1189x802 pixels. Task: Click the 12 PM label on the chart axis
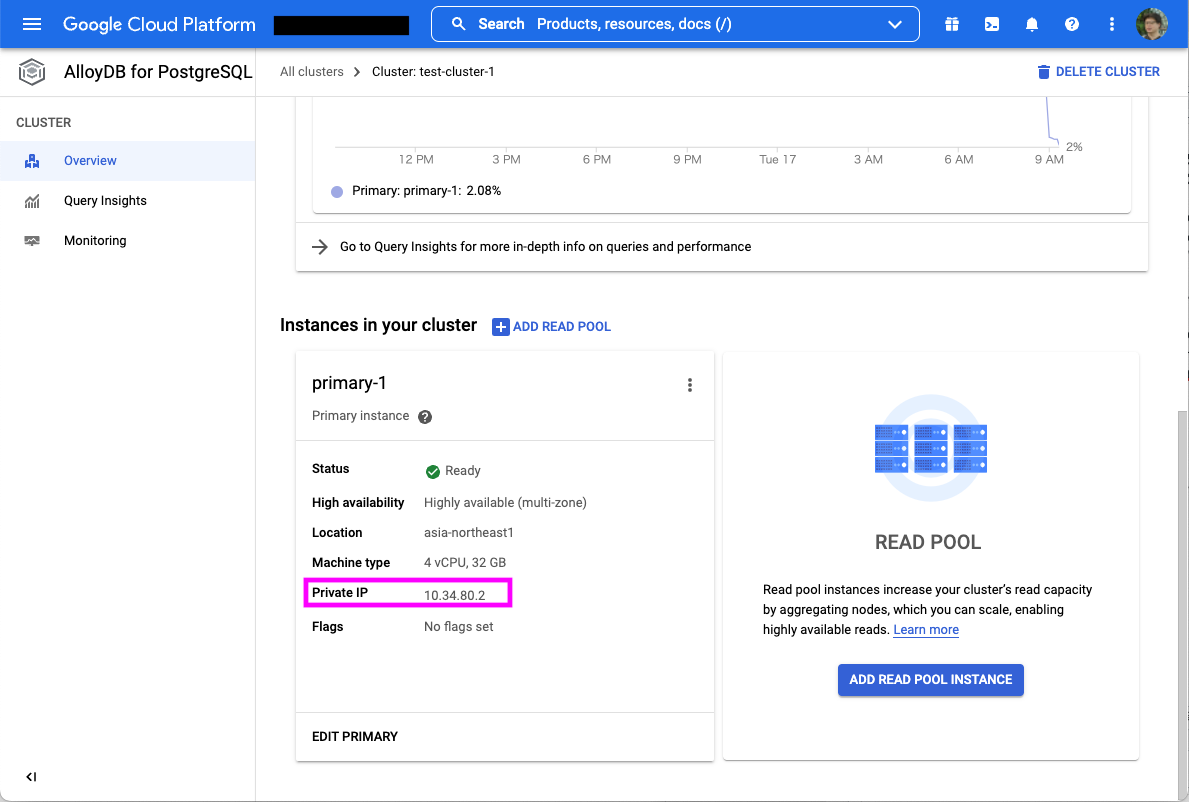click(416, 159)
